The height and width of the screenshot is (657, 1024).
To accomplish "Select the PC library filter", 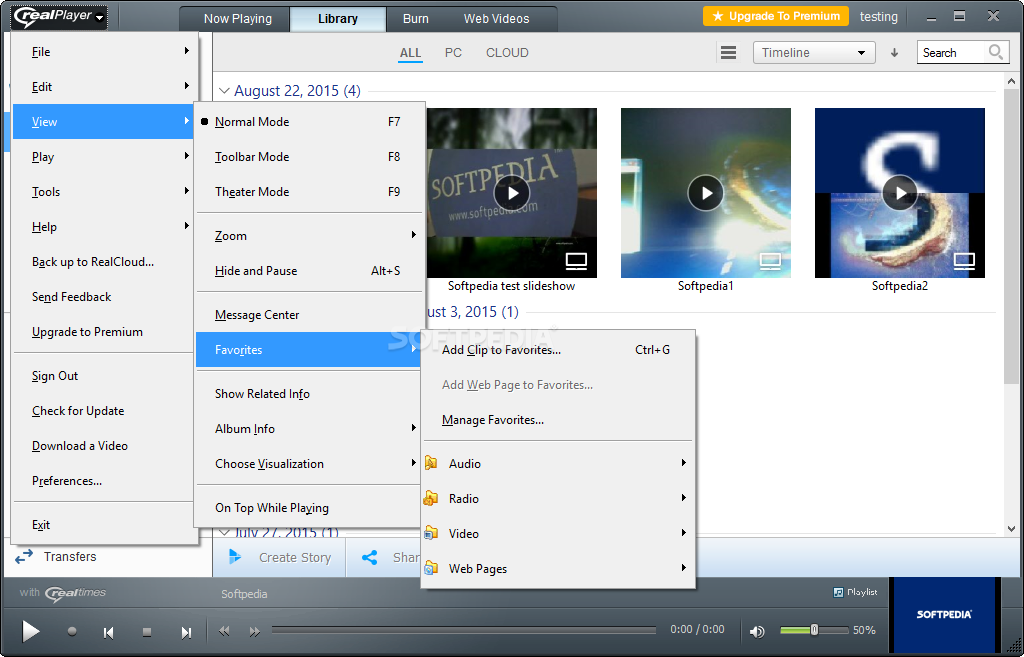I will pyautogui.click(x=453, y=53).
